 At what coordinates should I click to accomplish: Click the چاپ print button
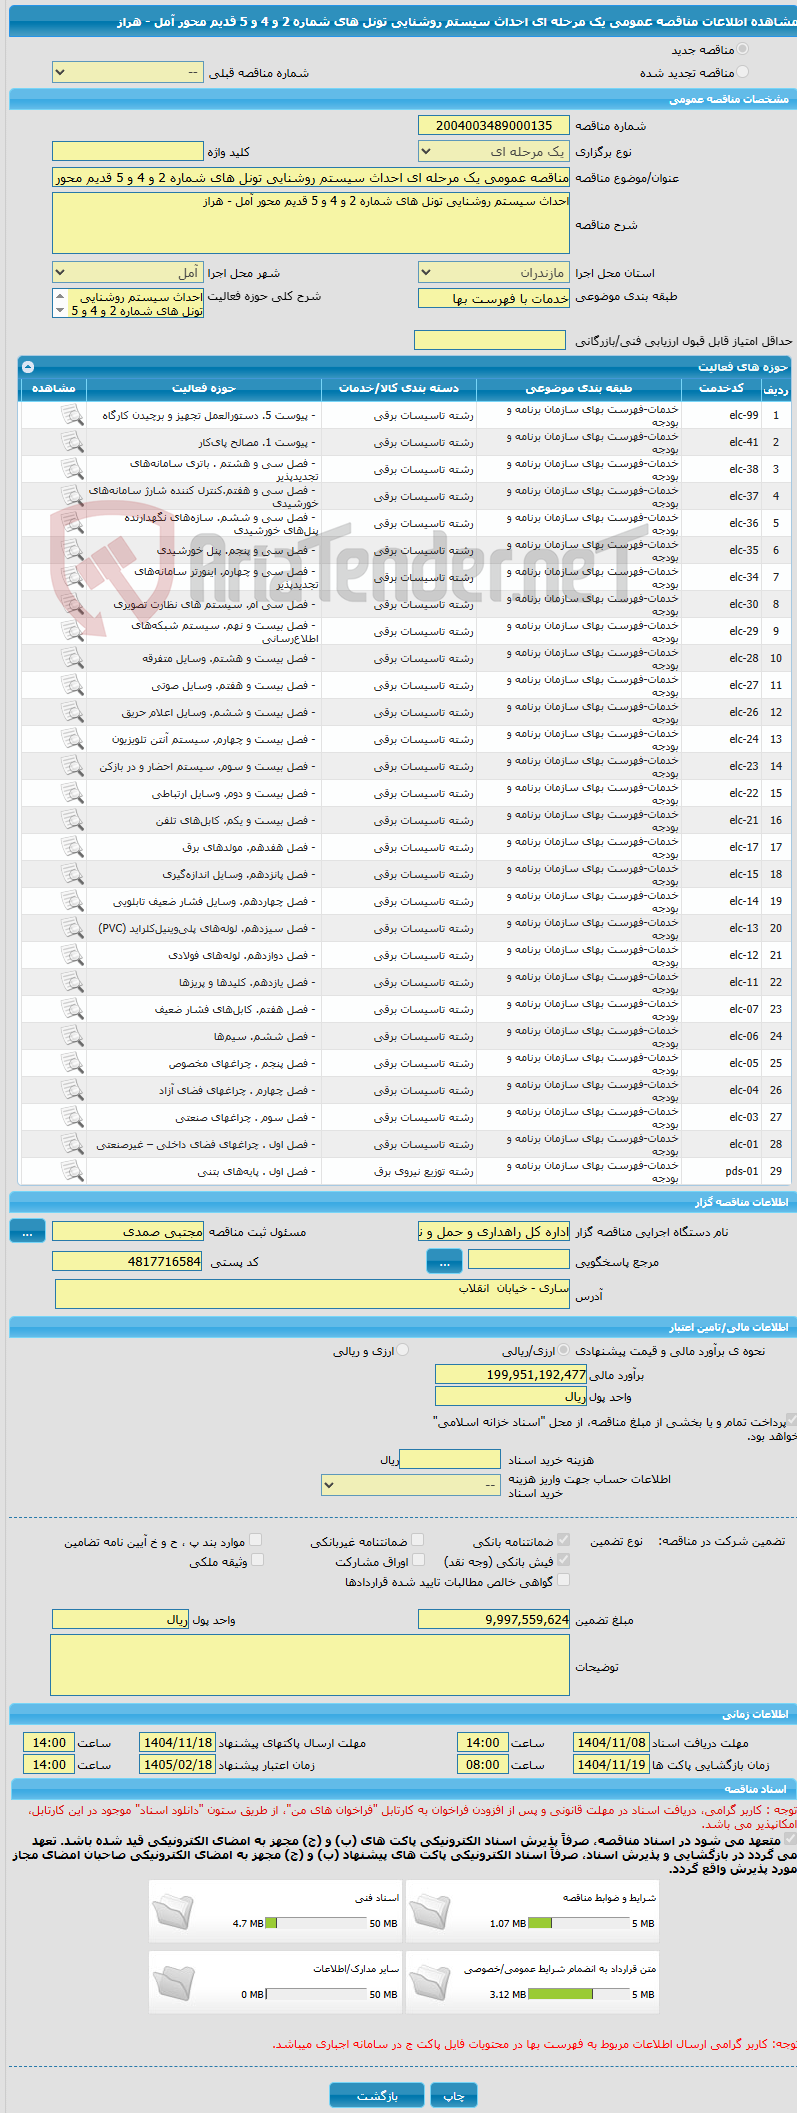click(x=454, y=2095)
